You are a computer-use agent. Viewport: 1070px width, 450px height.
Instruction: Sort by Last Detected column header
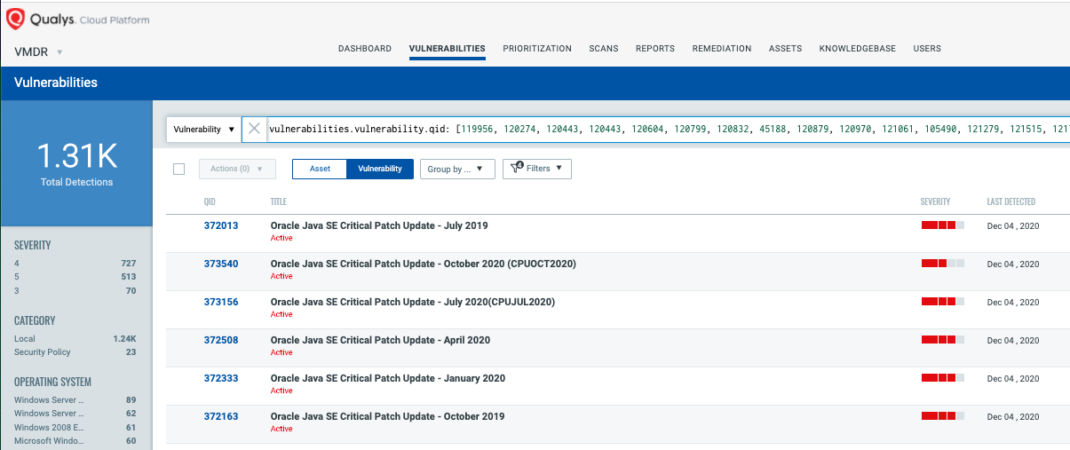point(1011,201)
